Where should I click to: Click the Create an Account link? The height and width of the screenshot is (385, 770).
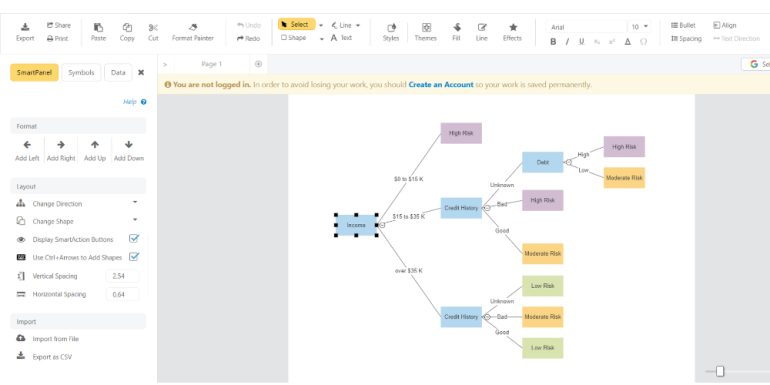441,84
